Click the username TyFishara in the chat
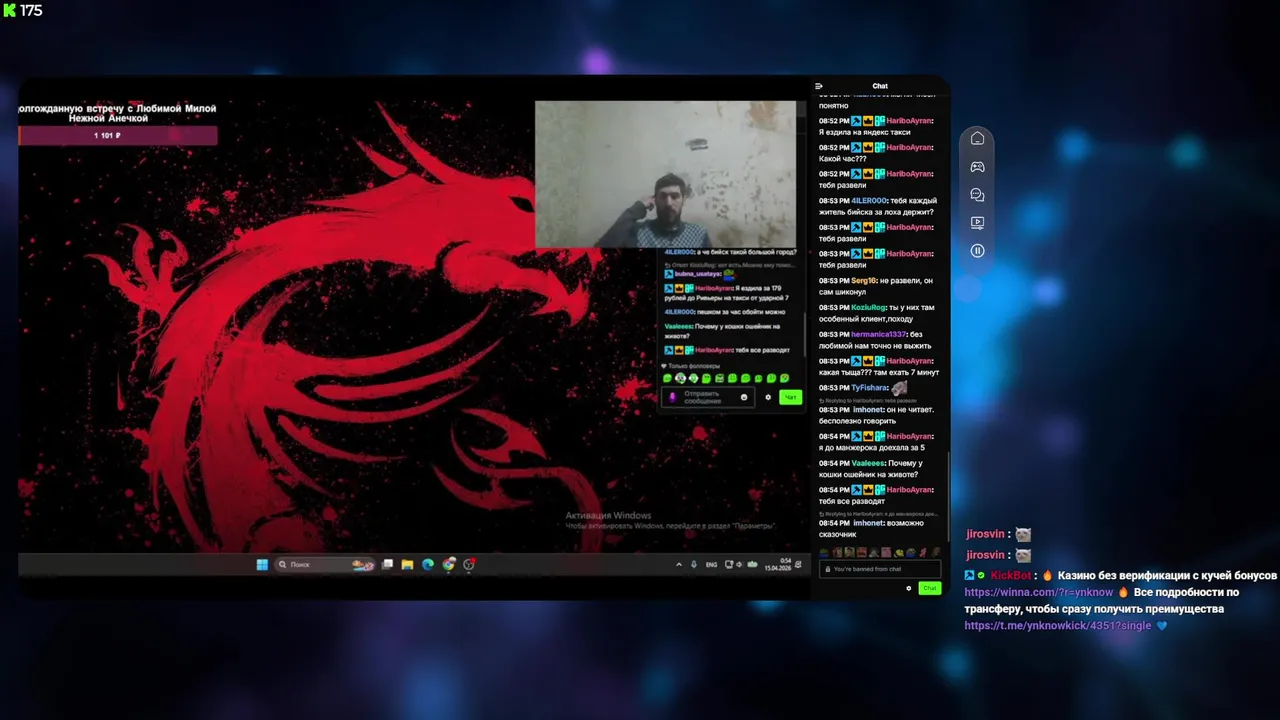This screenshot has width=1280, height=720. point(868,388)
